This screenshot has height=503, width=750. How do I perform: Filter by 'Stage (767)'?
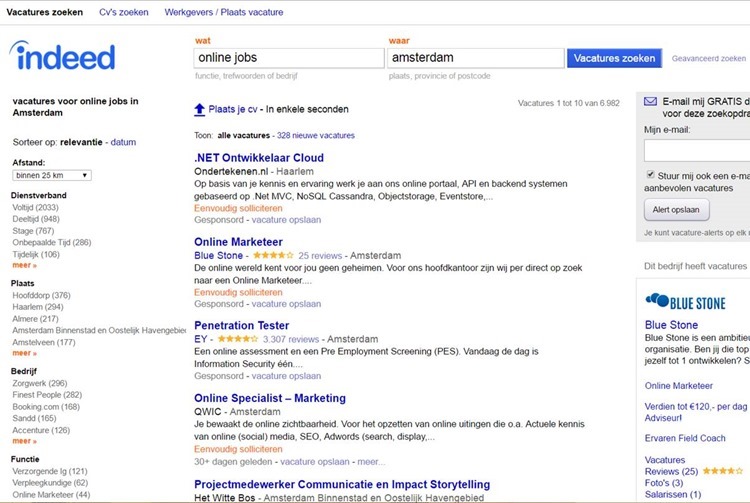pos(33,231)
